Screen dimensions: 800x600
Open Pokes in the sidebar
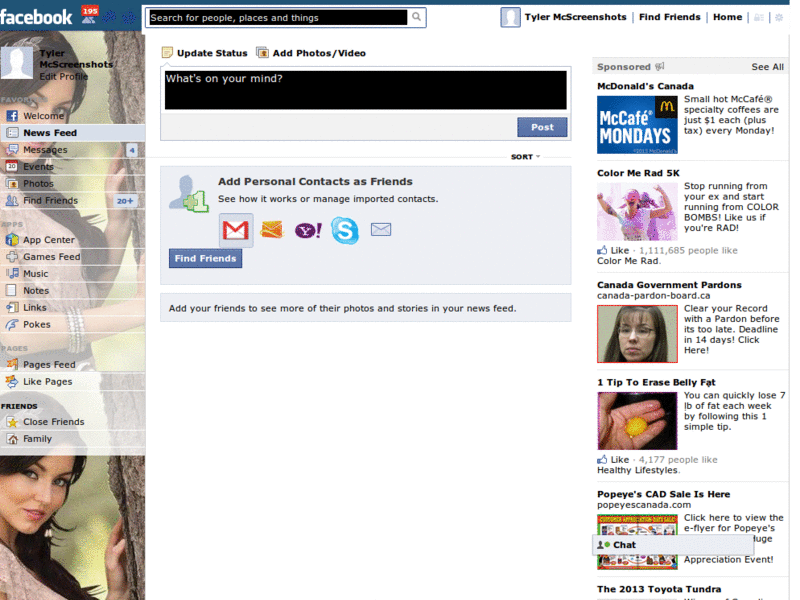click(x=37, y=324)
